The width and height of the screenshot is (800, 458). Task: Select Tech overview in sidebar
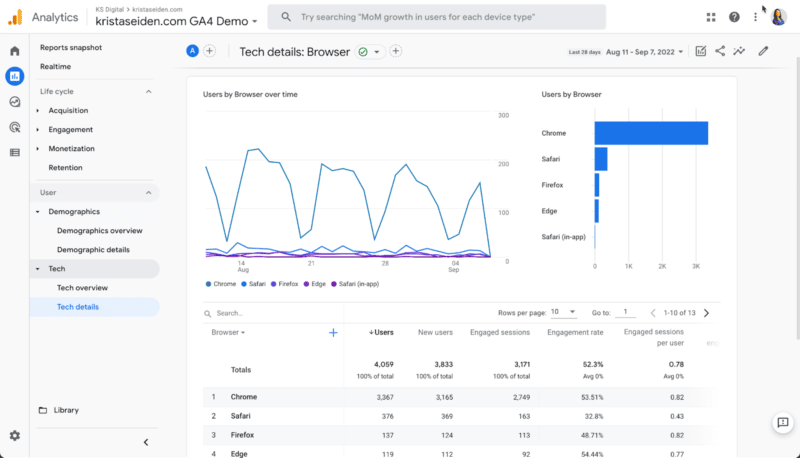[x=82, y=288]
